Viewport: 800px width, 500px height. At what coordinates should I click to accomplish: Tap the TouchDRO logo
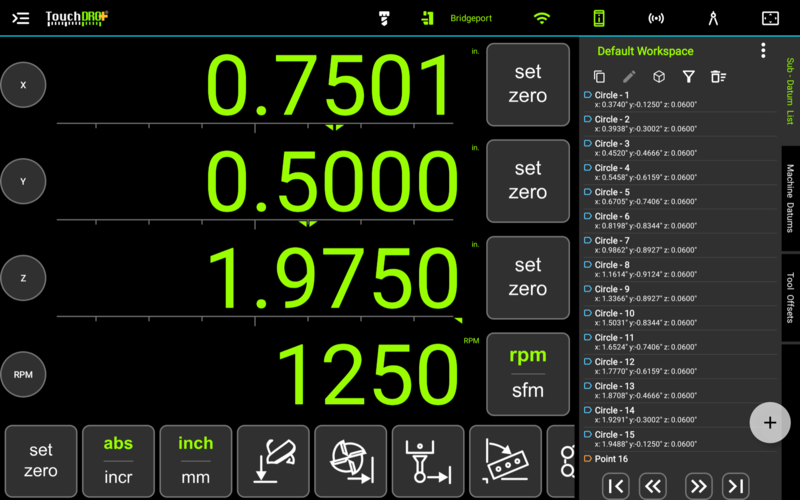[77, 18]
